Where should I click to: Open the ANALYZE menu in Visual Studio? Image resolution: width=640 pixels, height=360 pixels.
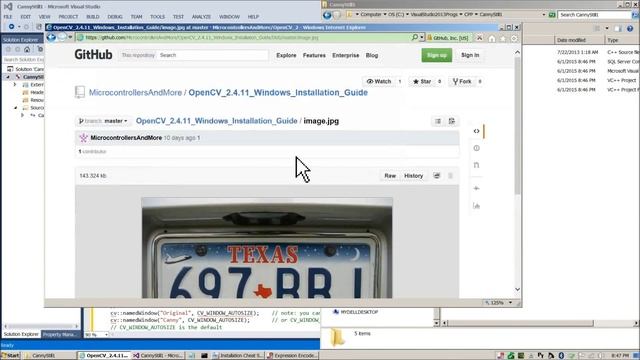pos(201,17)
